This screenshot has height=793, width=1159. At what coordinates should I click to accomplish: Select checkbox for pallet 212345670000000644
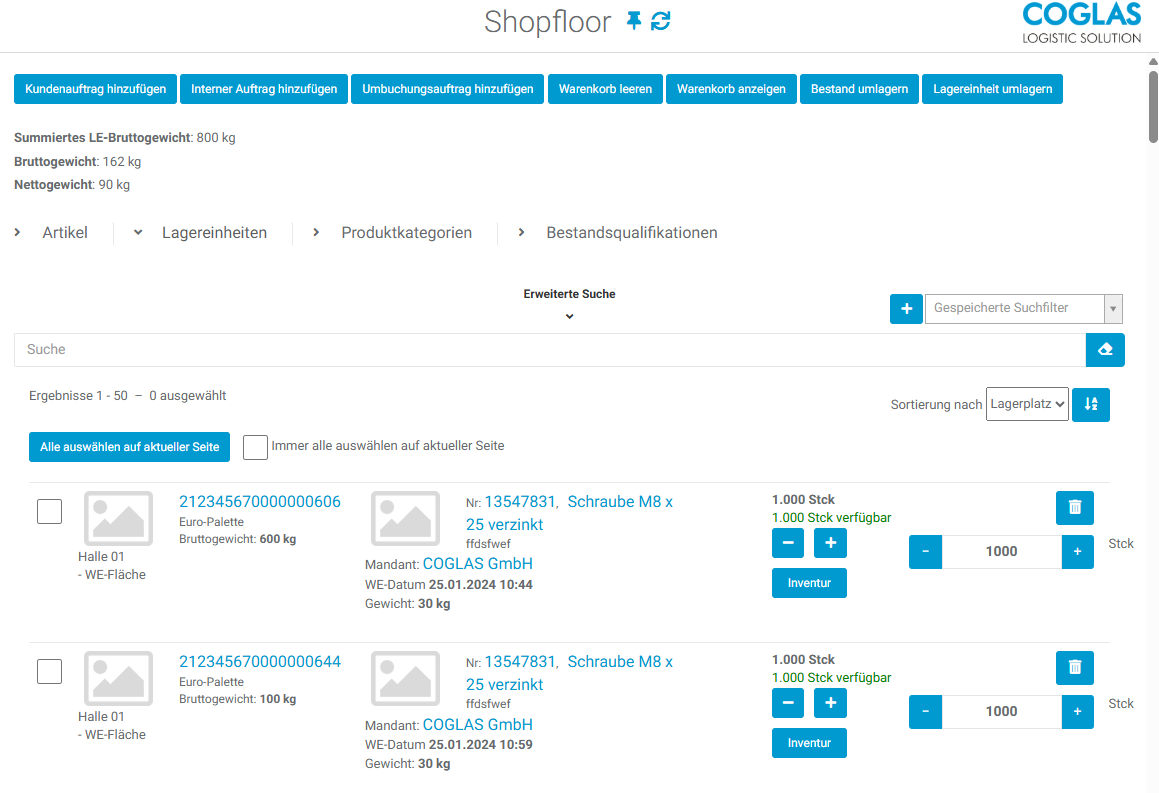point(49,672)
